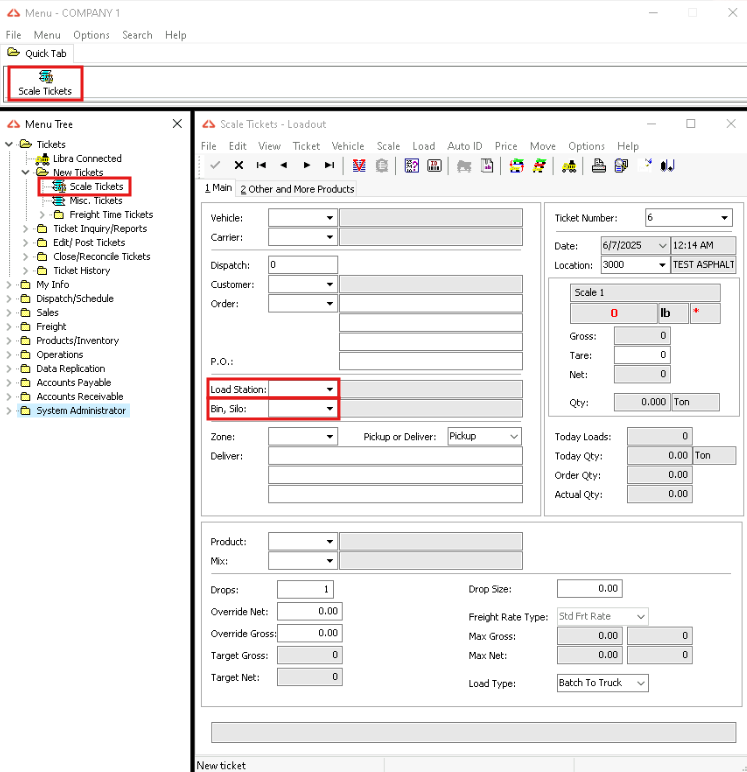Go to previous ticket record
The image size is (747, 772).
284,165
